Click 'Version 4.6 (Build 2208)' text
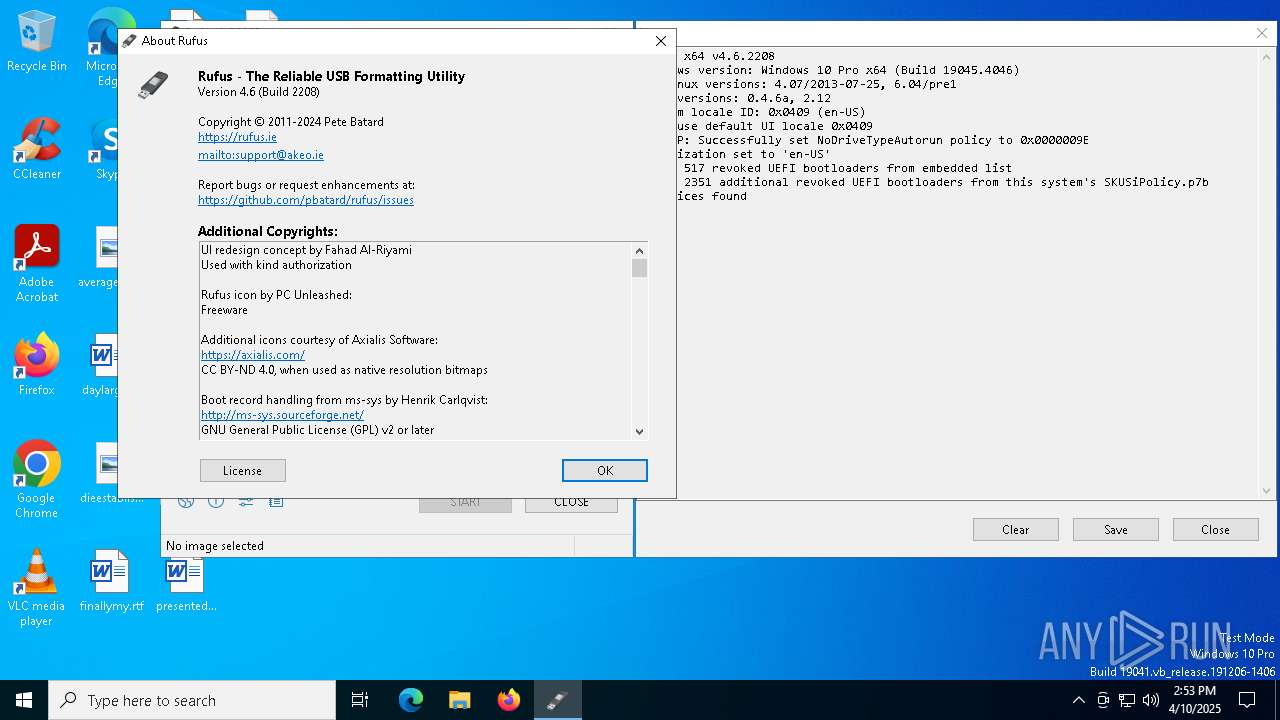 coord(258,92)
